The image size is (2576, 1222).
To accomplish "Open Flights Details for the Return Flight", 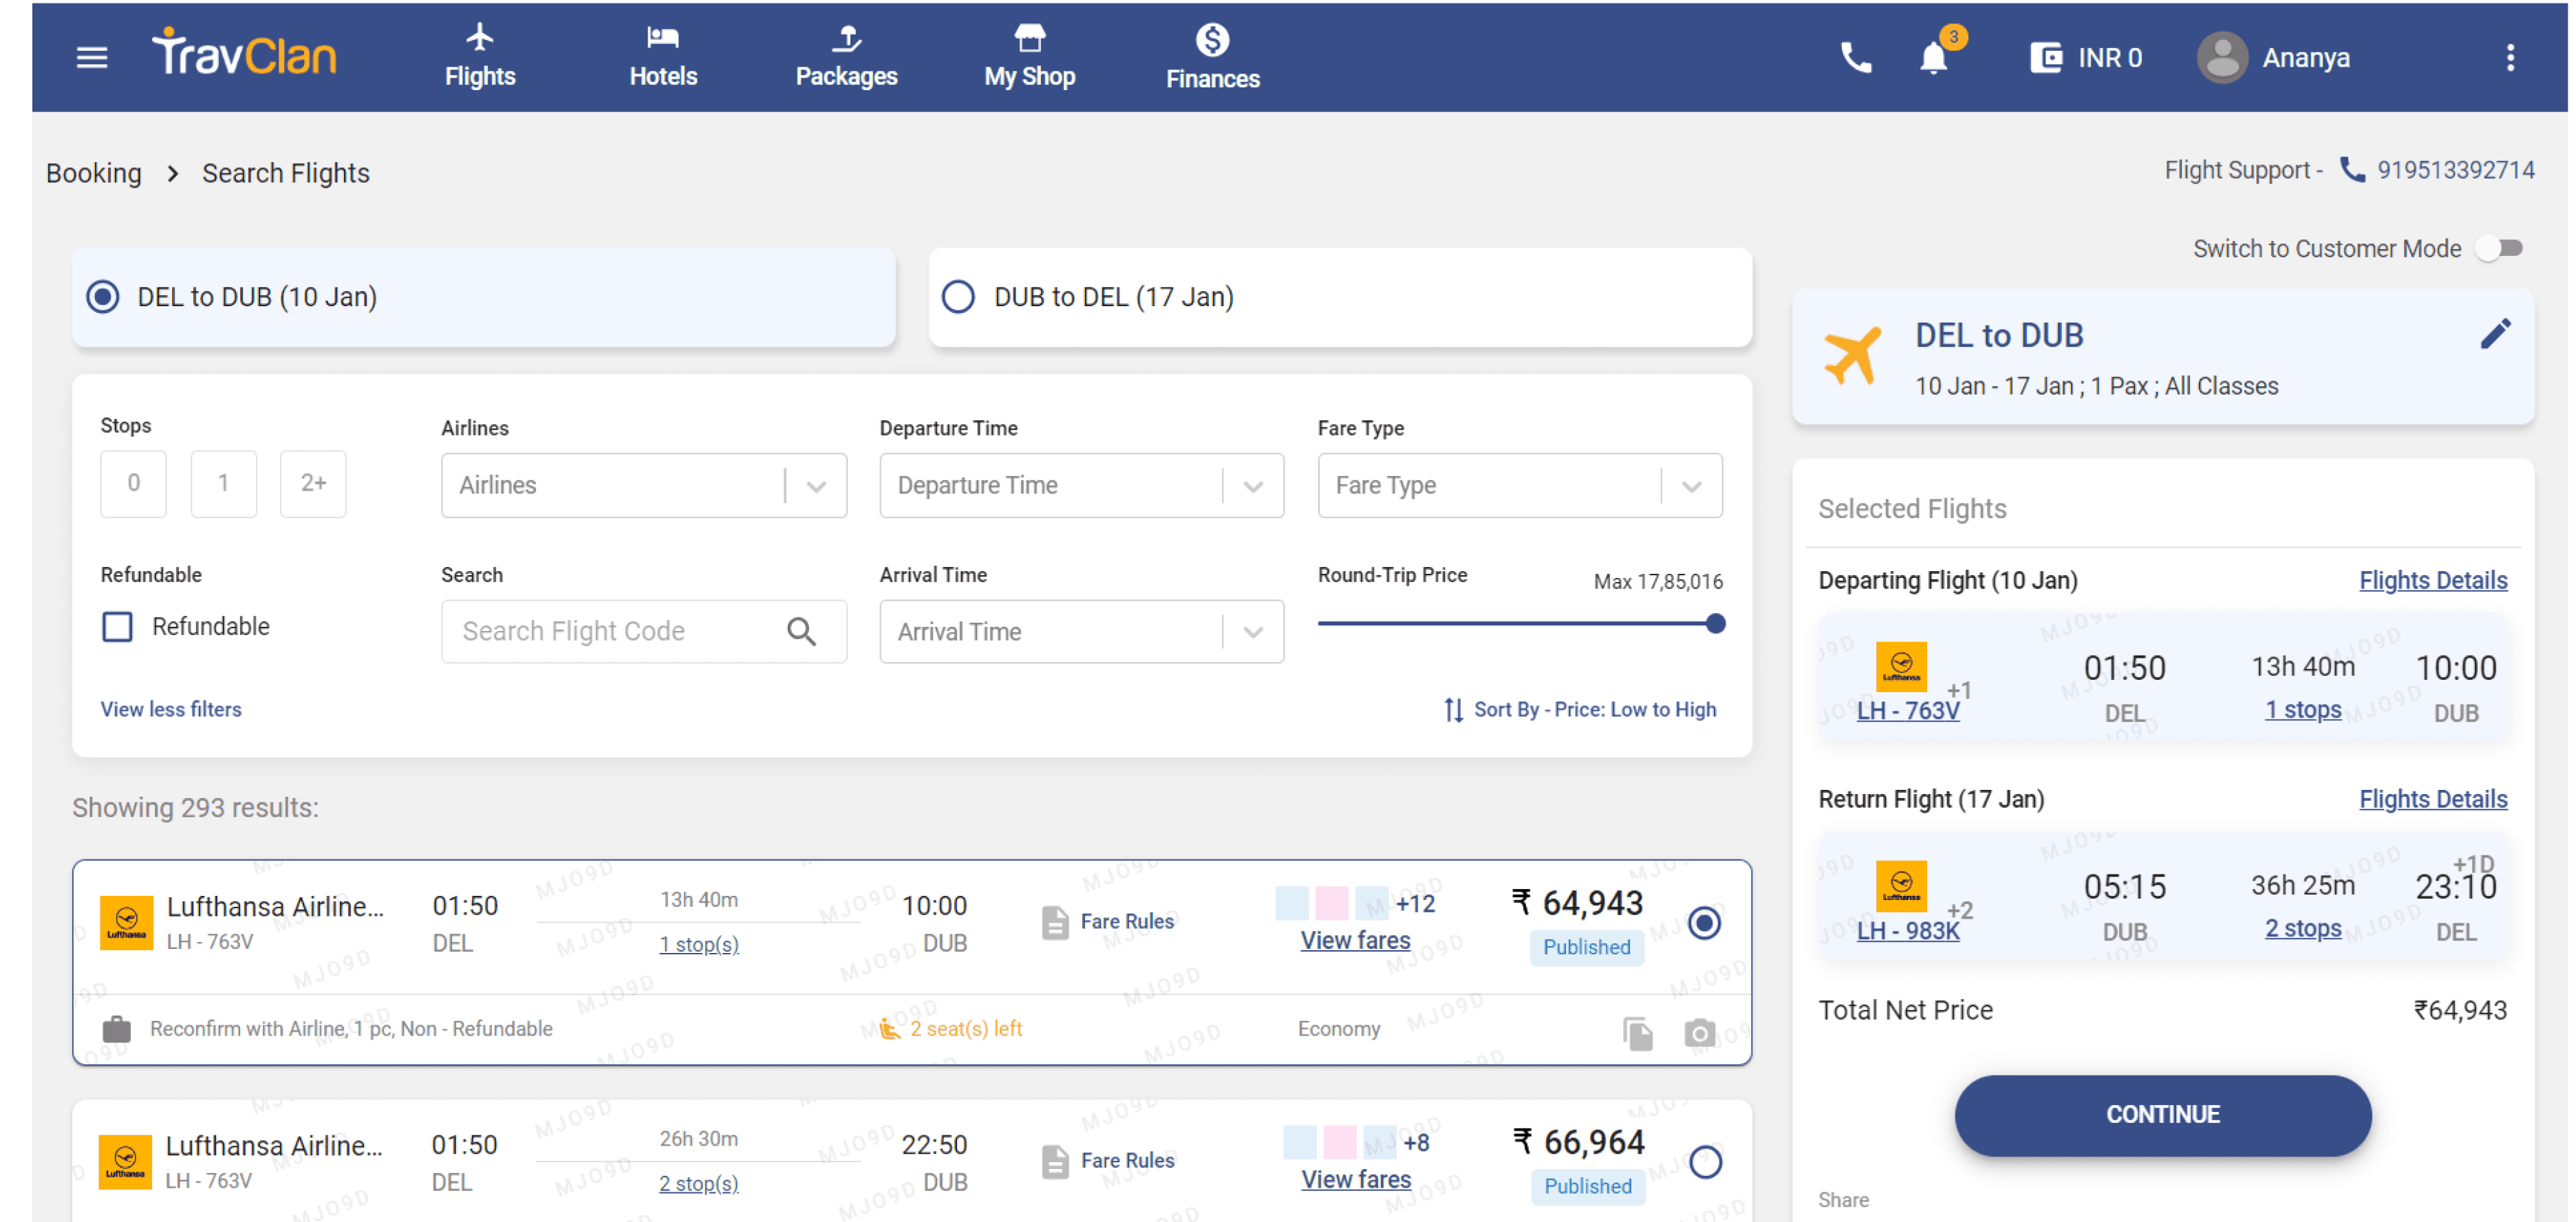I will (x=2432, y=799).
